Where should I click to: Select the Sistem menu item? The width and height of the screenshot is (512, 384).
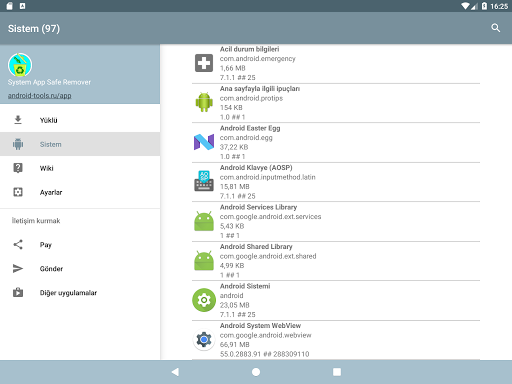pos(80,144)
